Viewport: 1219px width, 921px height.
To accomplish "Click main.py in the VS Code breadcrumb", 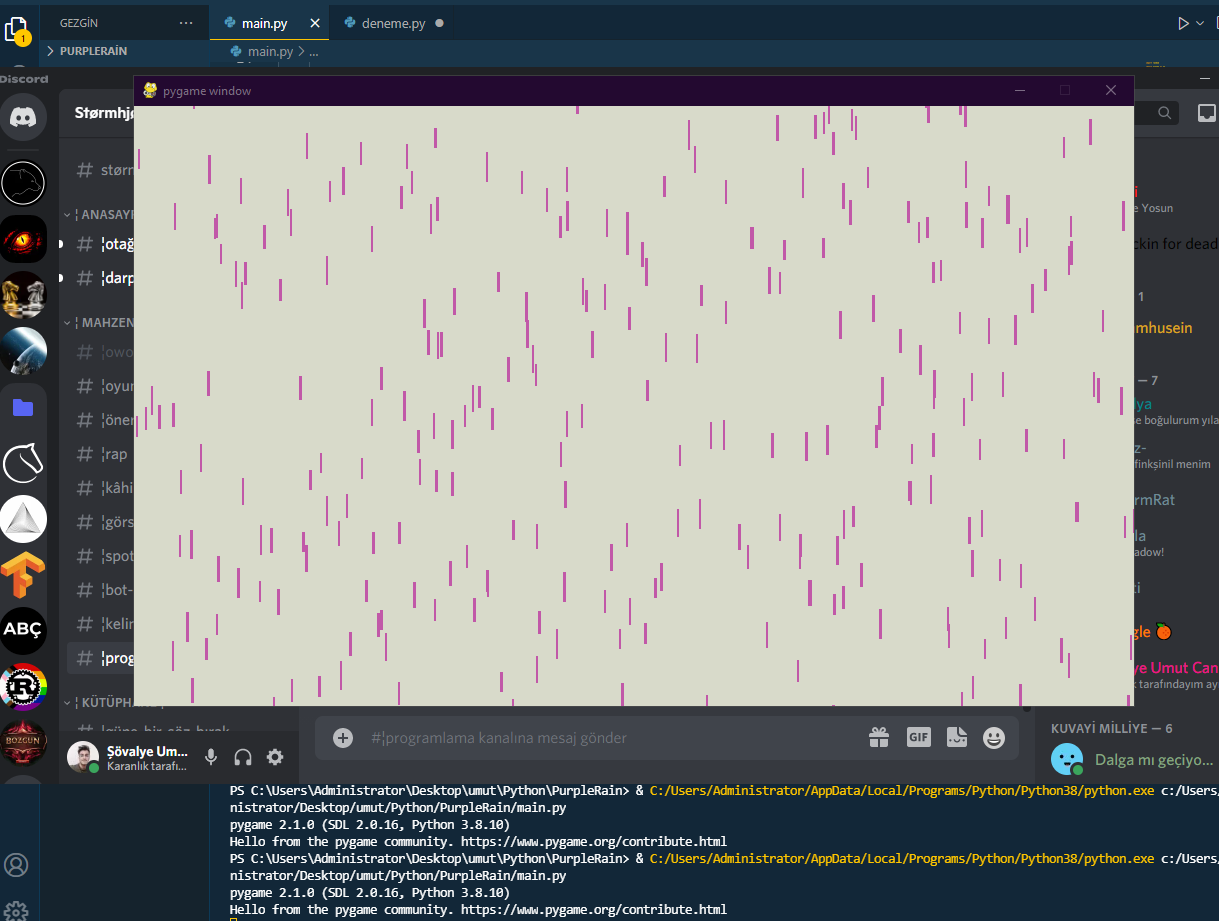I will [269, 51].
